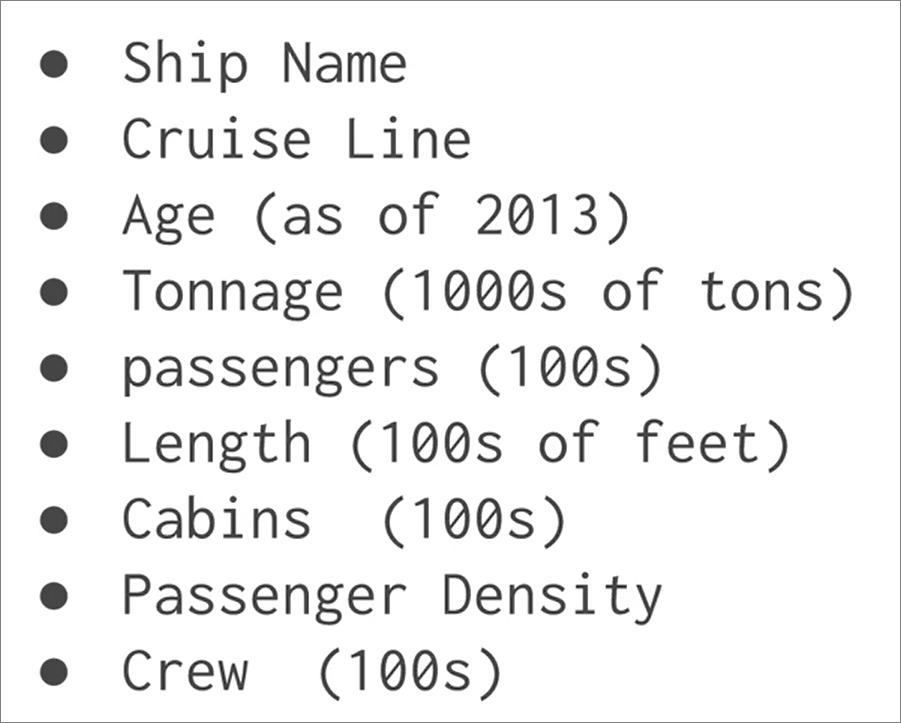Click the text Age (as of 2013)

coord(376,217)
